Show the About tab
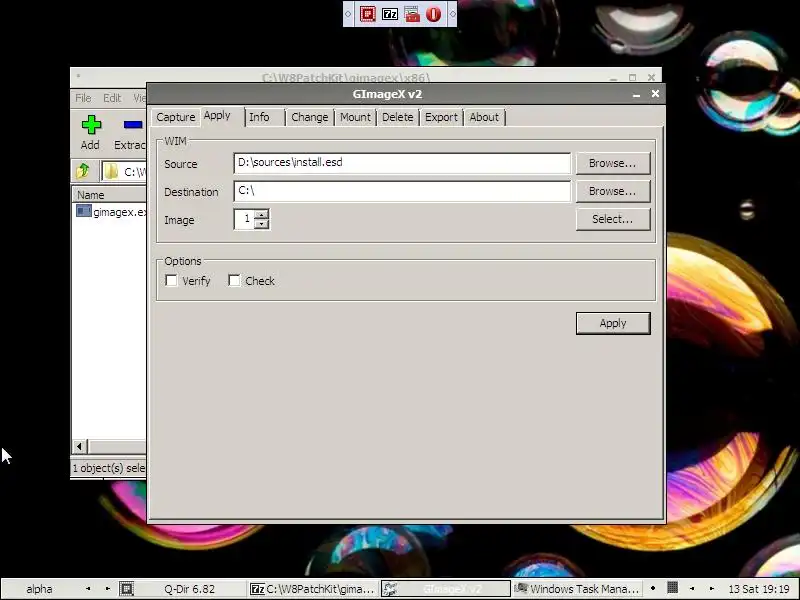 [x=484, y=117]
